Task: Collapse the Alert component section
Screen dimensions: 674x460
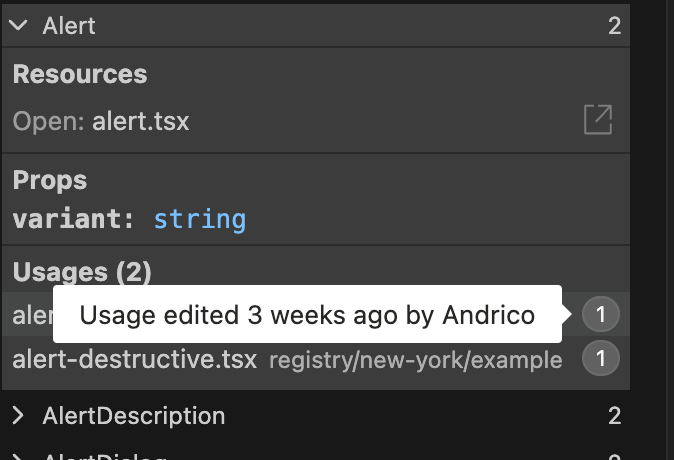Action: point(18,26)
